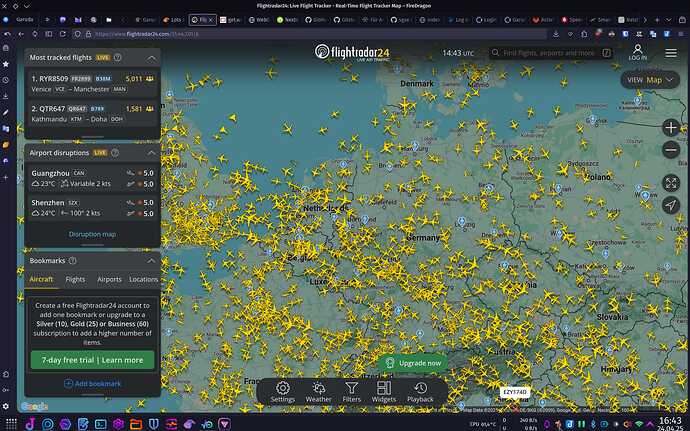Open the Weather layer options
This screenshot has height=431, width=690.
[318, 392]
